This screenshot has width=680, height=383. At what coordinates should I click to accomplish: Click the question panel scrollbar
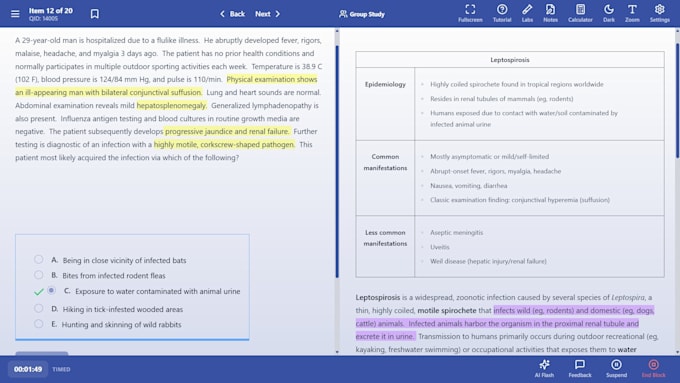[337, 161]
